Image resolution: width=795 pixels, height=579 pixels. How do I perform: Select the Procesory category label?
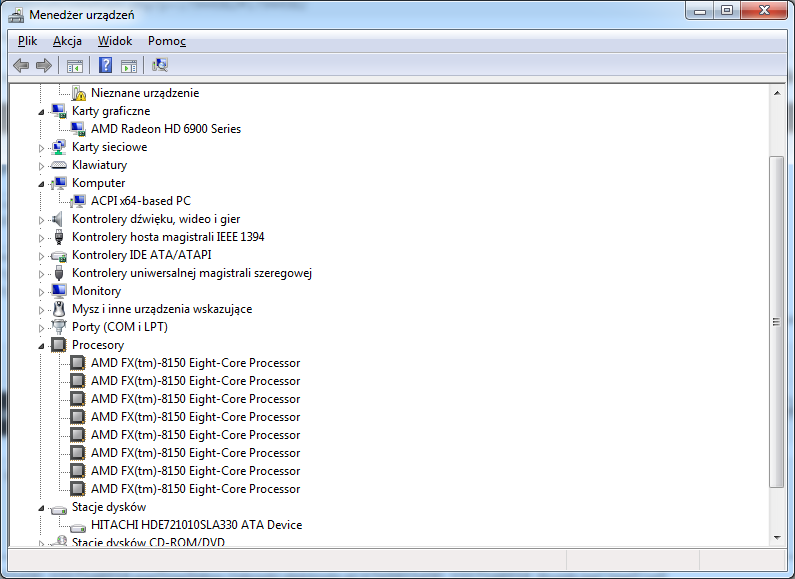98,345
